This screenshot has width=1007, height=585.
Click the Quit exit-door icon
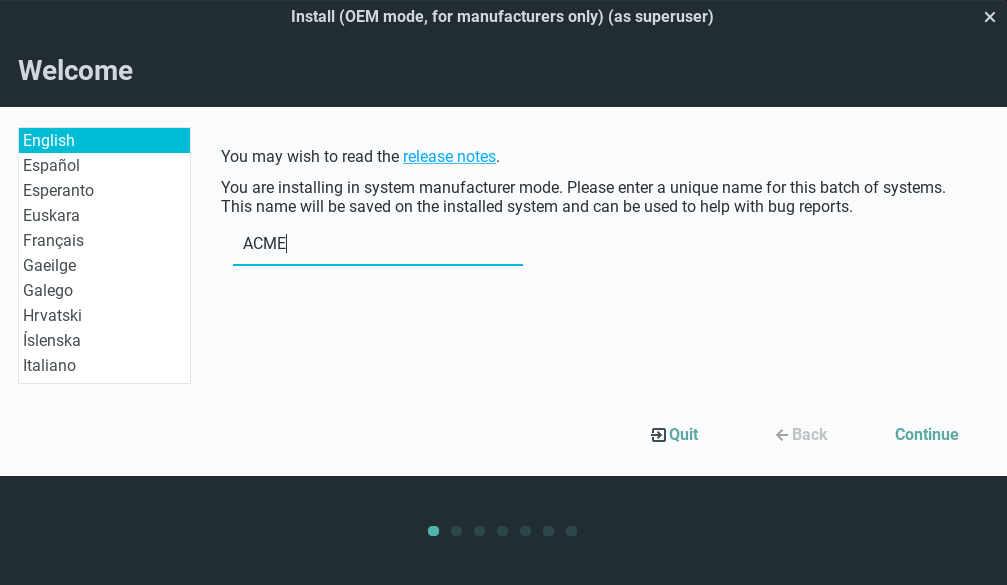click(658, 435)
